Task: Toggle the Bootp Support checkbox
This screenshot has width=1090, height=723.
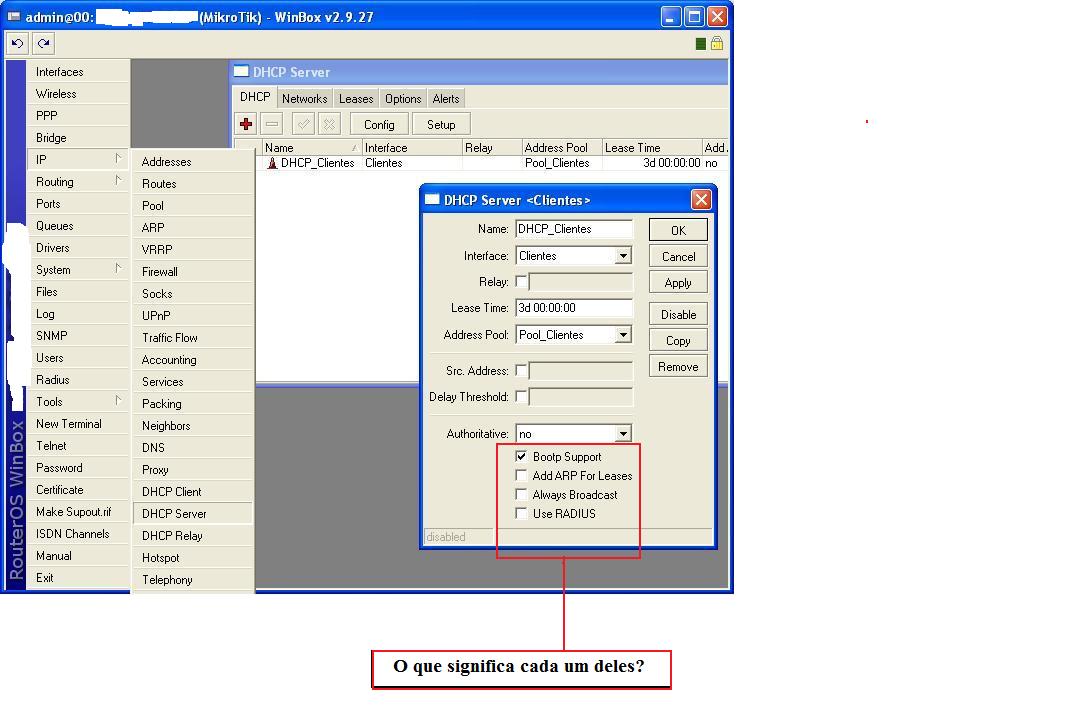Action: coord(521,457)
